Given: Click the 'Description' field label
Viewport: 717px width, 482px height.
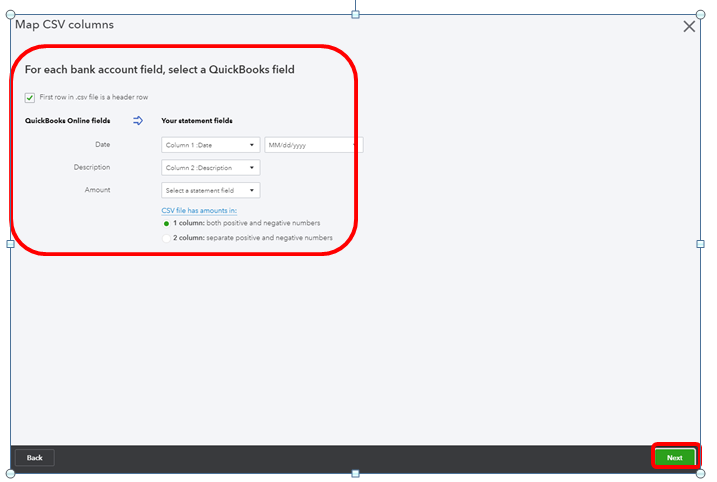Looking at the screenshot, I should point(92,167).
